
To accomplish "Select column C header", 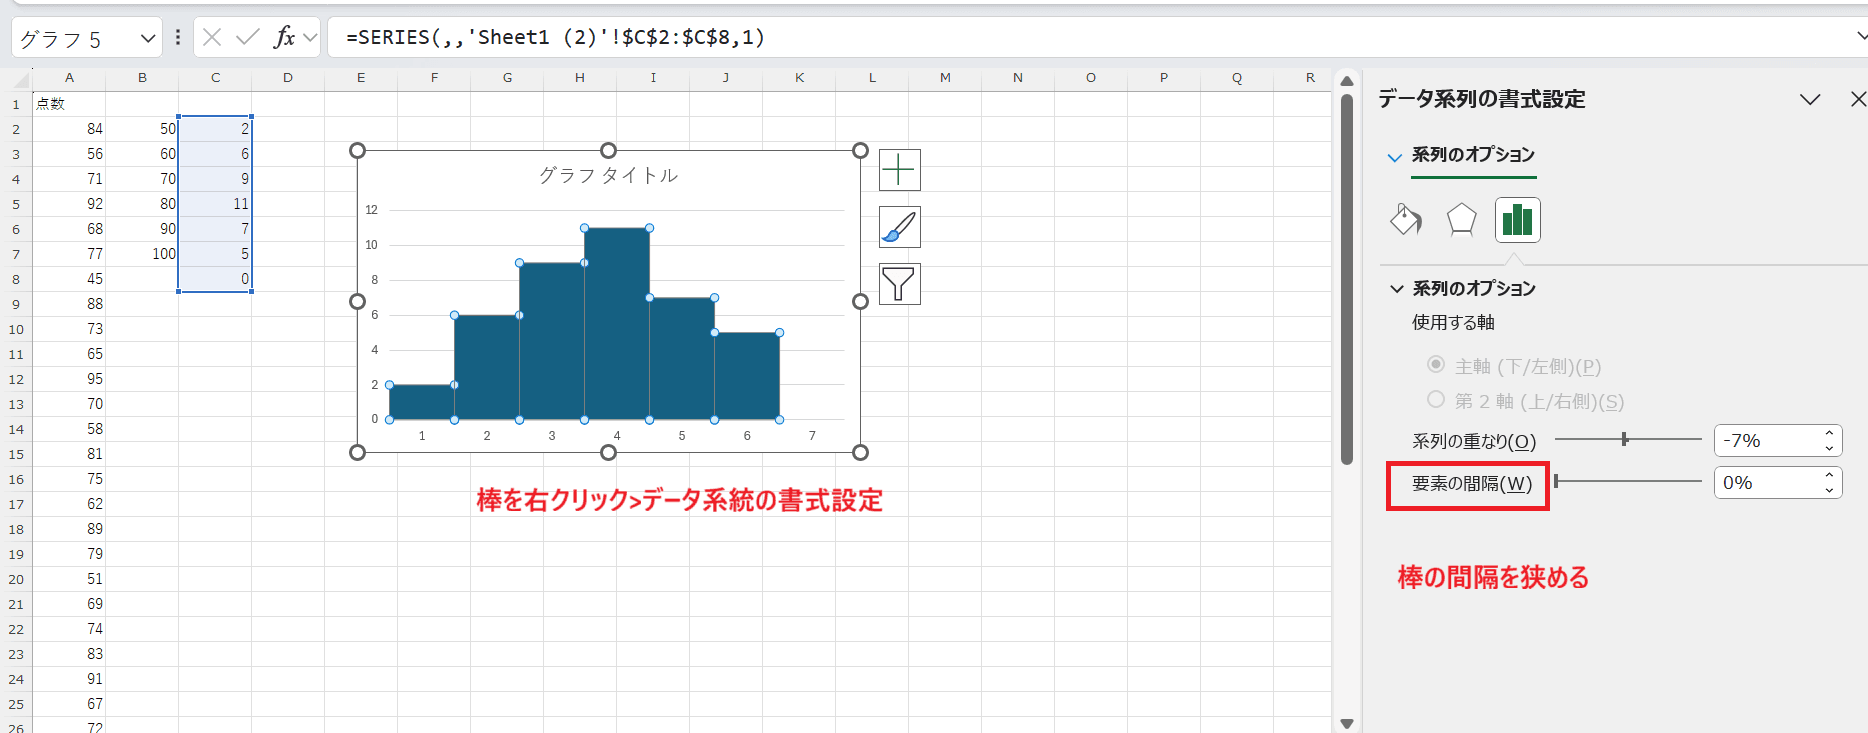I will point(215,78).
